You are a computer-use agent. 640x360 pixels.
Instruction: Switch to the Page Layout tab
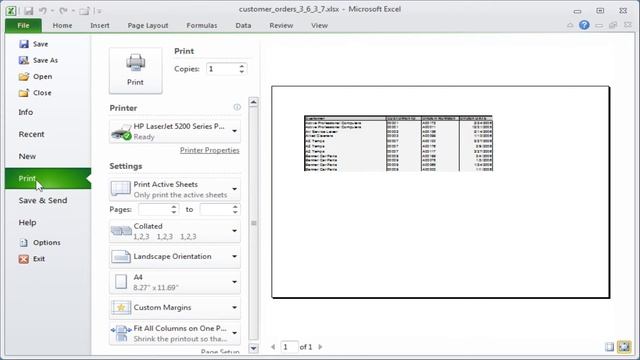pos(148,25)
